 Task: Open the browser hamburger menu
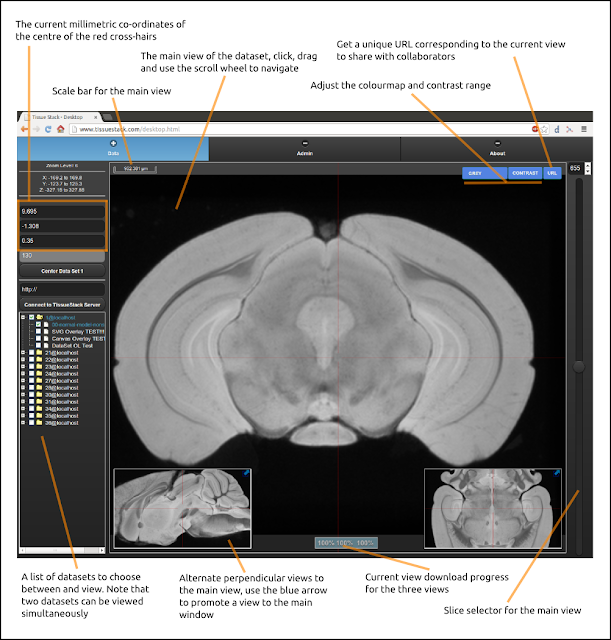[584, 129]
